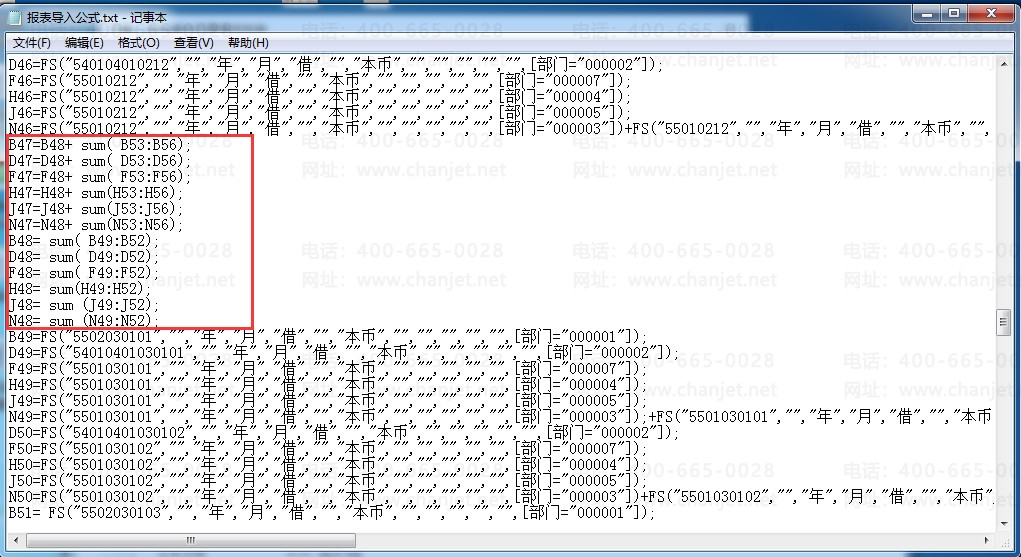Click the vertical scrollbar down arrow

coord(1003,523)
